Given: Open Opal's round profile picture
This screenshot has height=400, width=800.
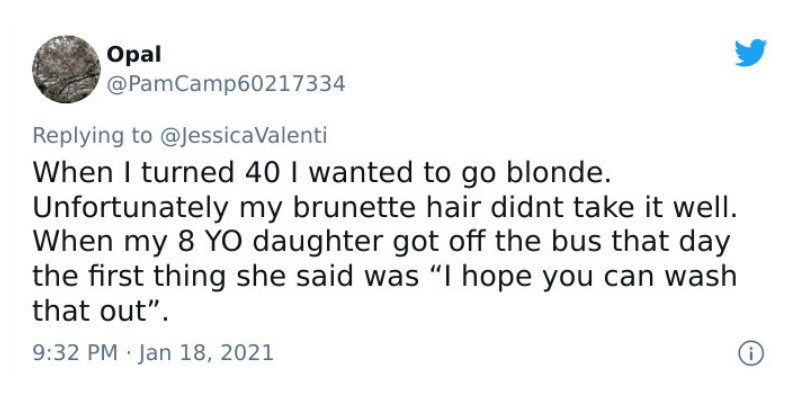Looking at the screenshot, I should pyautogui.click(x=66, y=69).
